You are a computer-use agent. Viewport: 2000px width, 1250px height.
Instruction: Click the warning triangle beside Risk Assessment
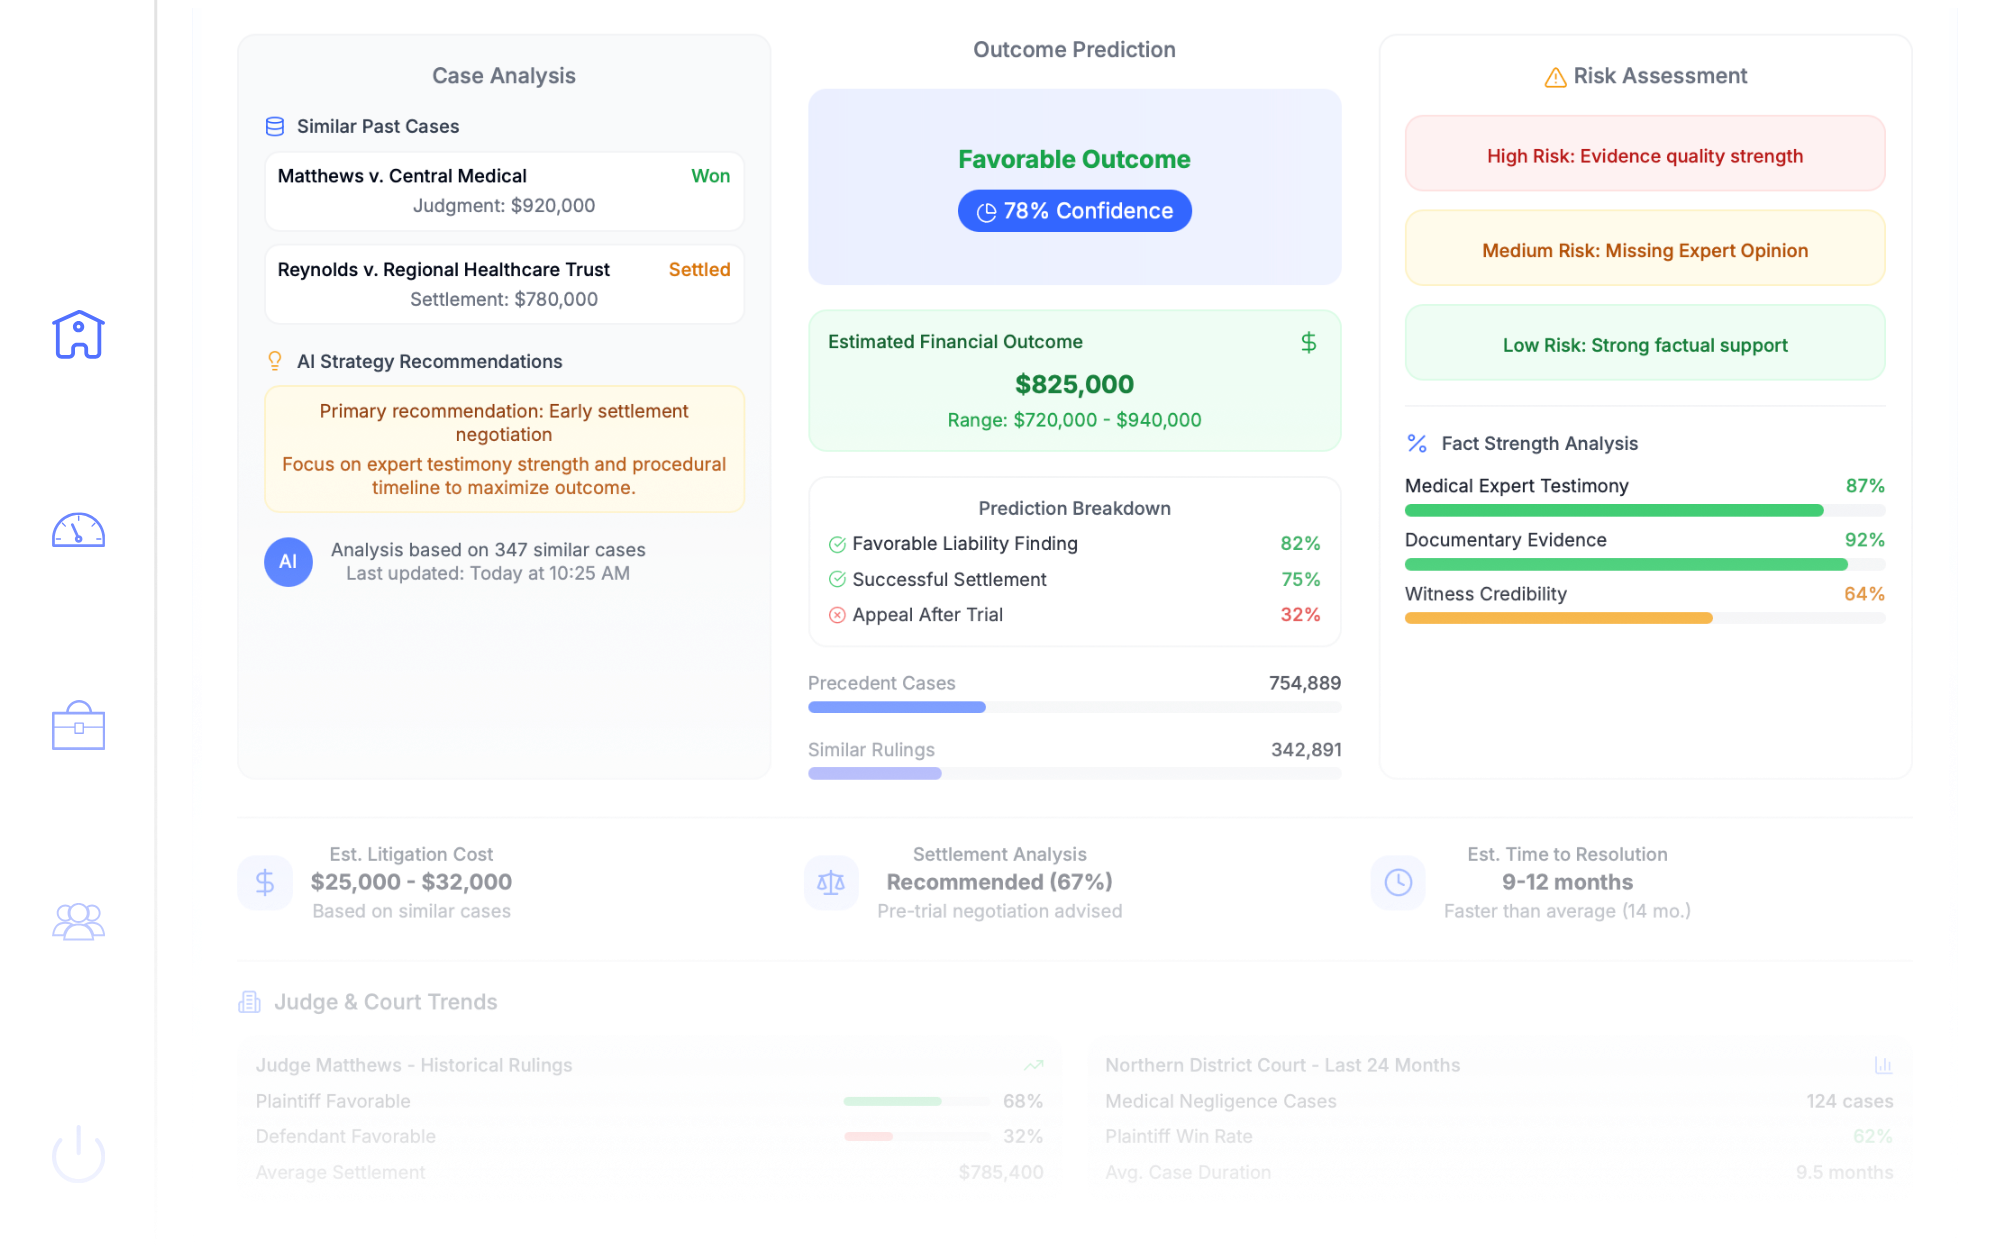pyautogui.click(x=1553, y=75)
